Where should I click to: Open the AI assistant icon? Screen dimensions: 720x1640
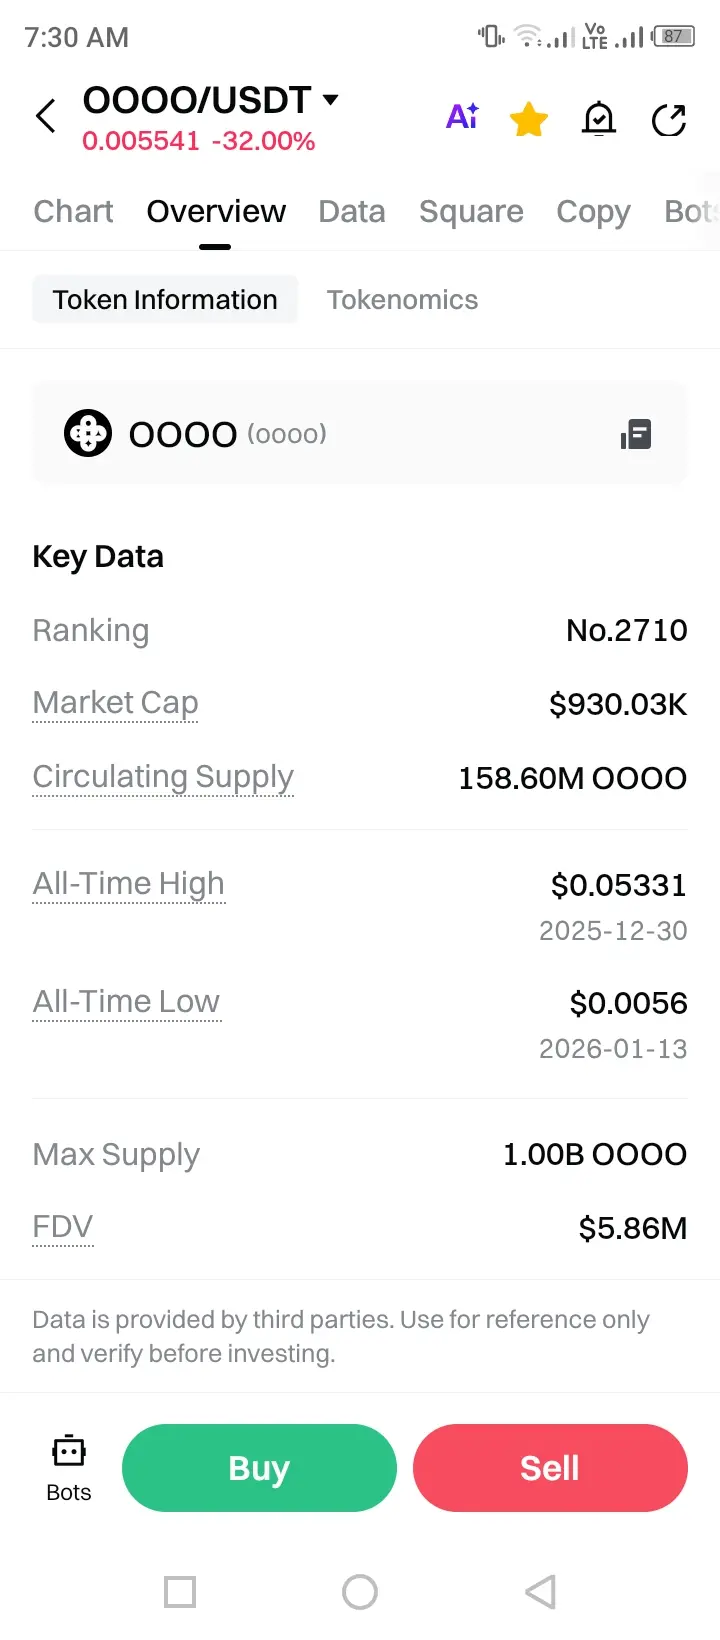(462, 118)
